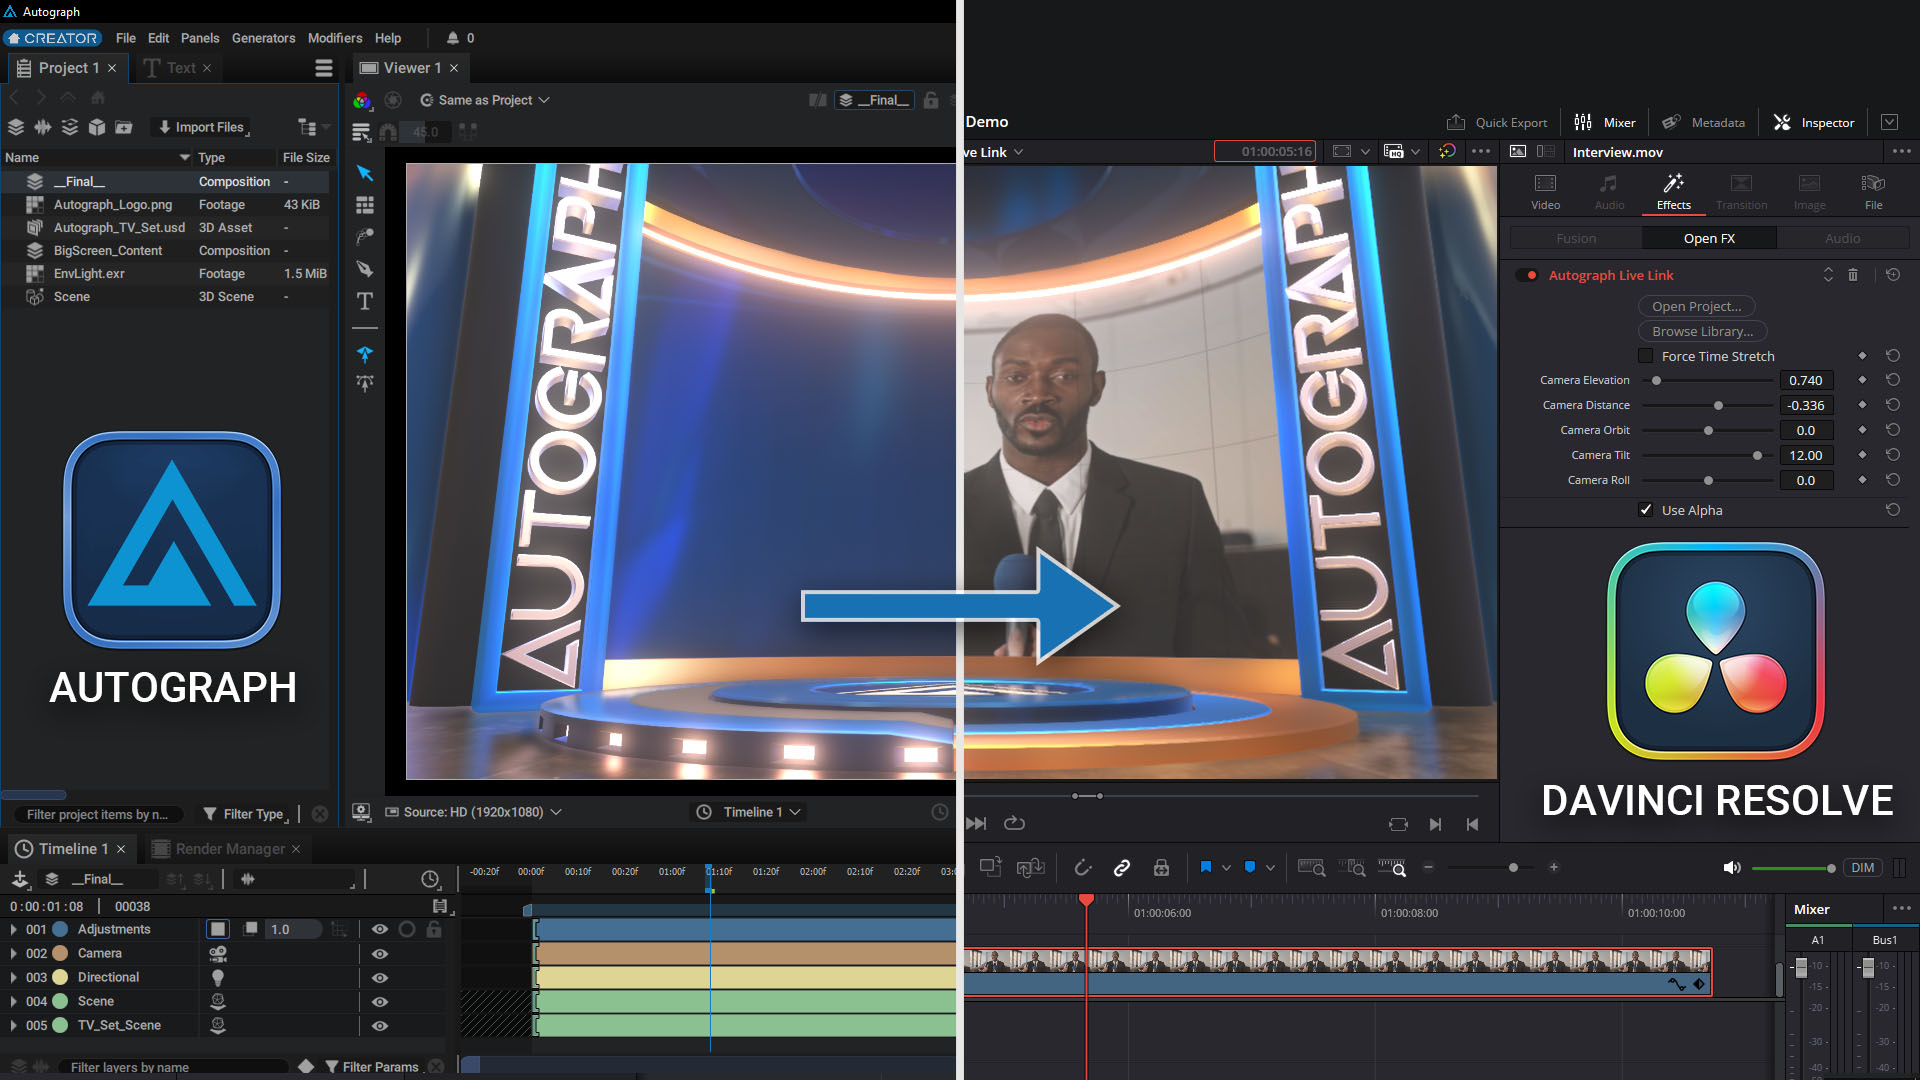Toggle visibility of Adjustments layer
1920x1080 pixels.
[x=380, y=929]
